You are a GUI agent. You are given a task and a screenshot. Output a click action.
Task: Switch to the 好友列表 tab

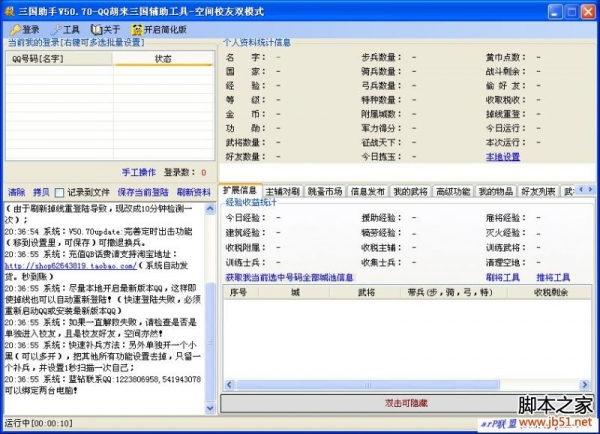click(538, 191)
